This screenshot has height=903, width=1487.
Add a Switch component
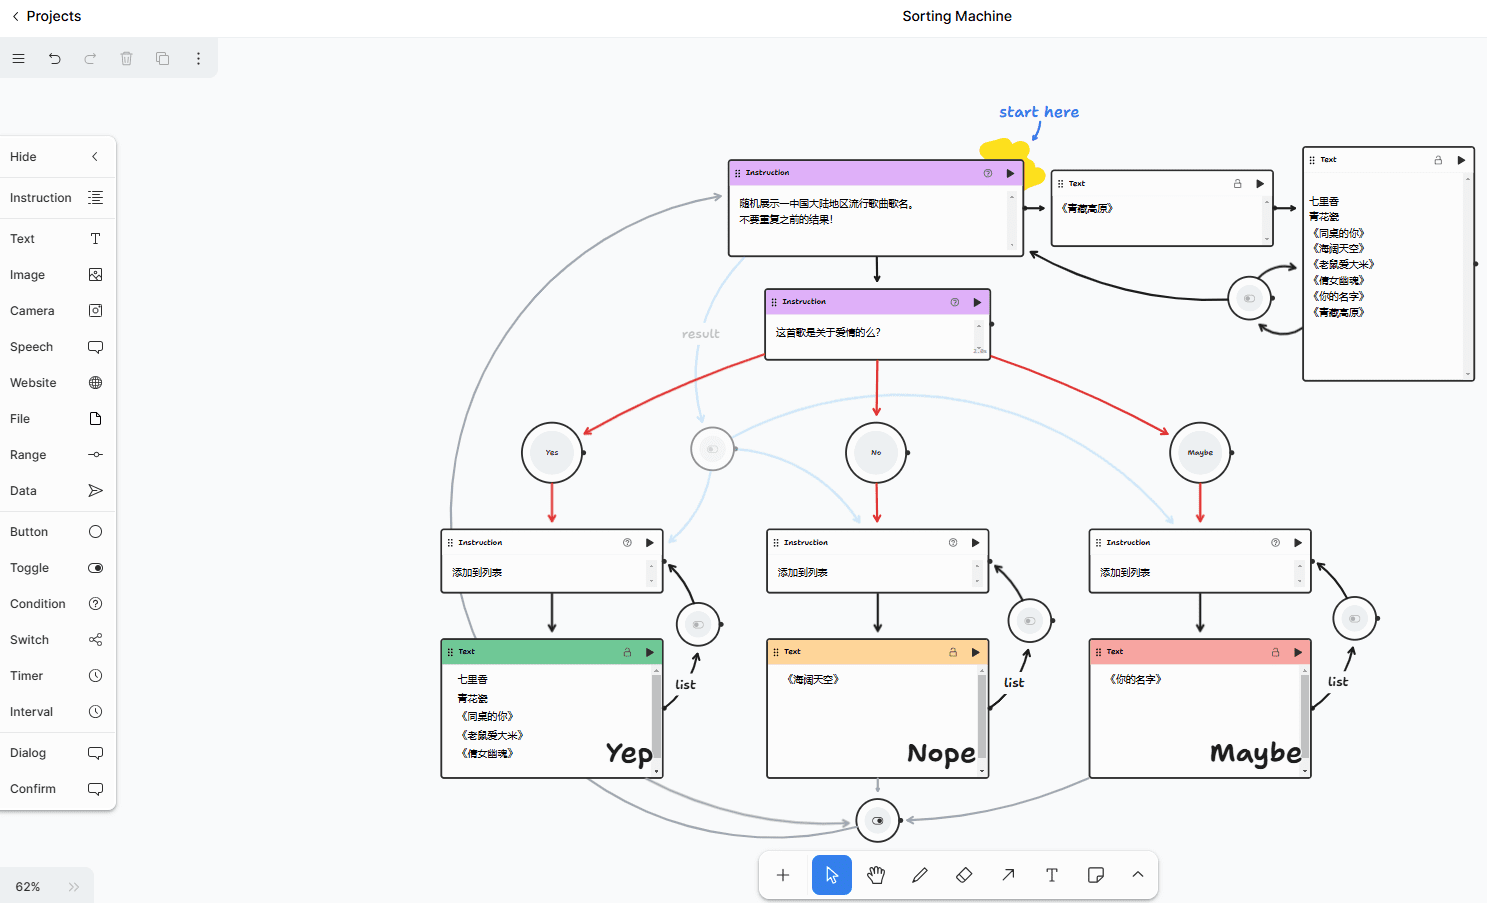57,640
